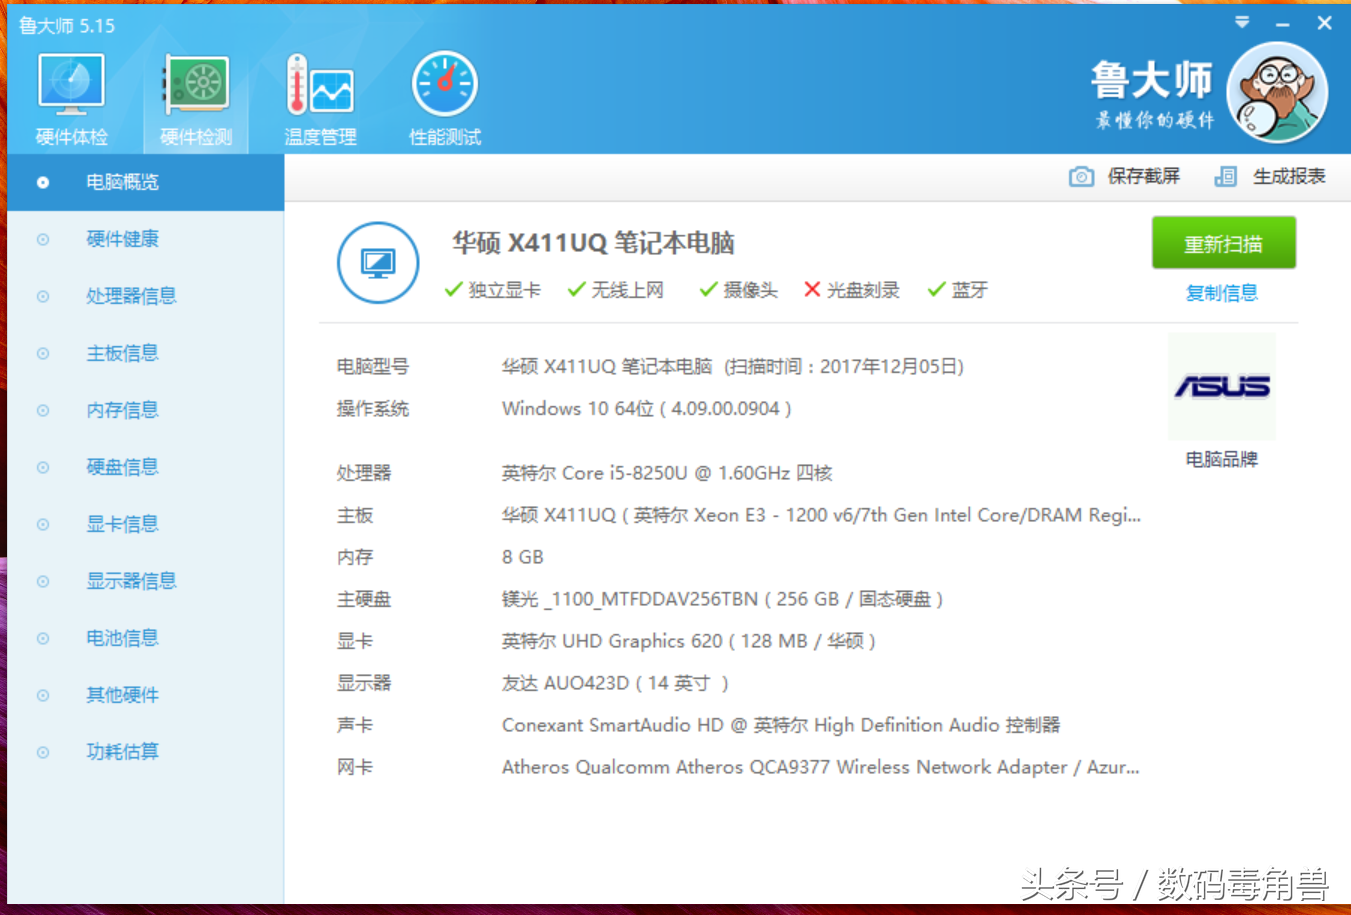Select the 内存信息 sidebar tab
The image size is (1351, 915).
pyautogui.click(x=146, y=410)
